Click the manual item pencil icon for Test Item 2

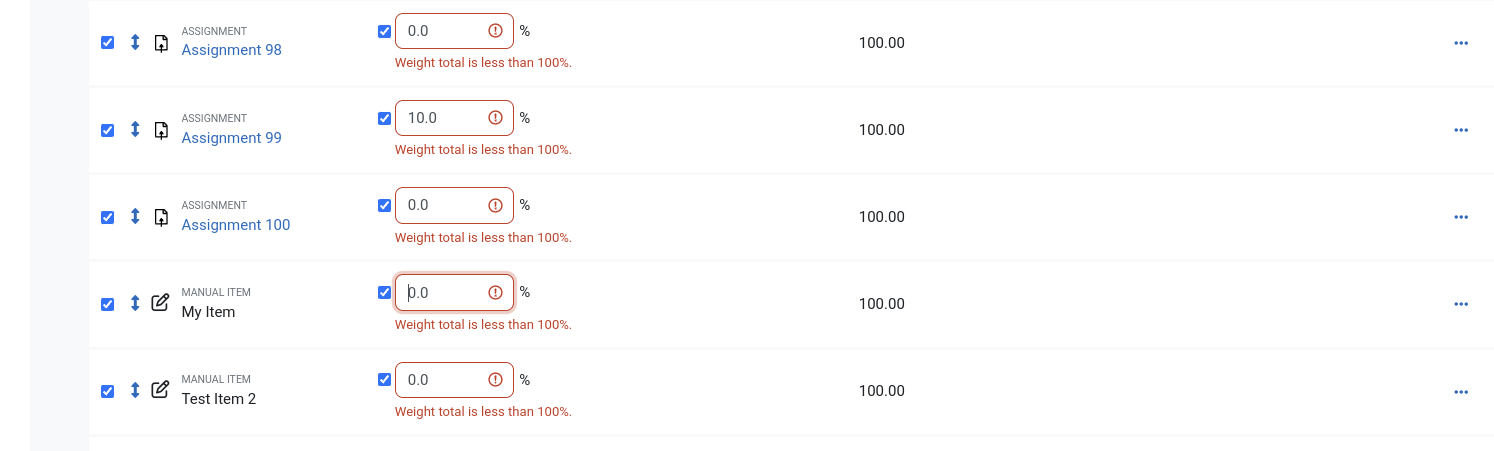point(160,390)
